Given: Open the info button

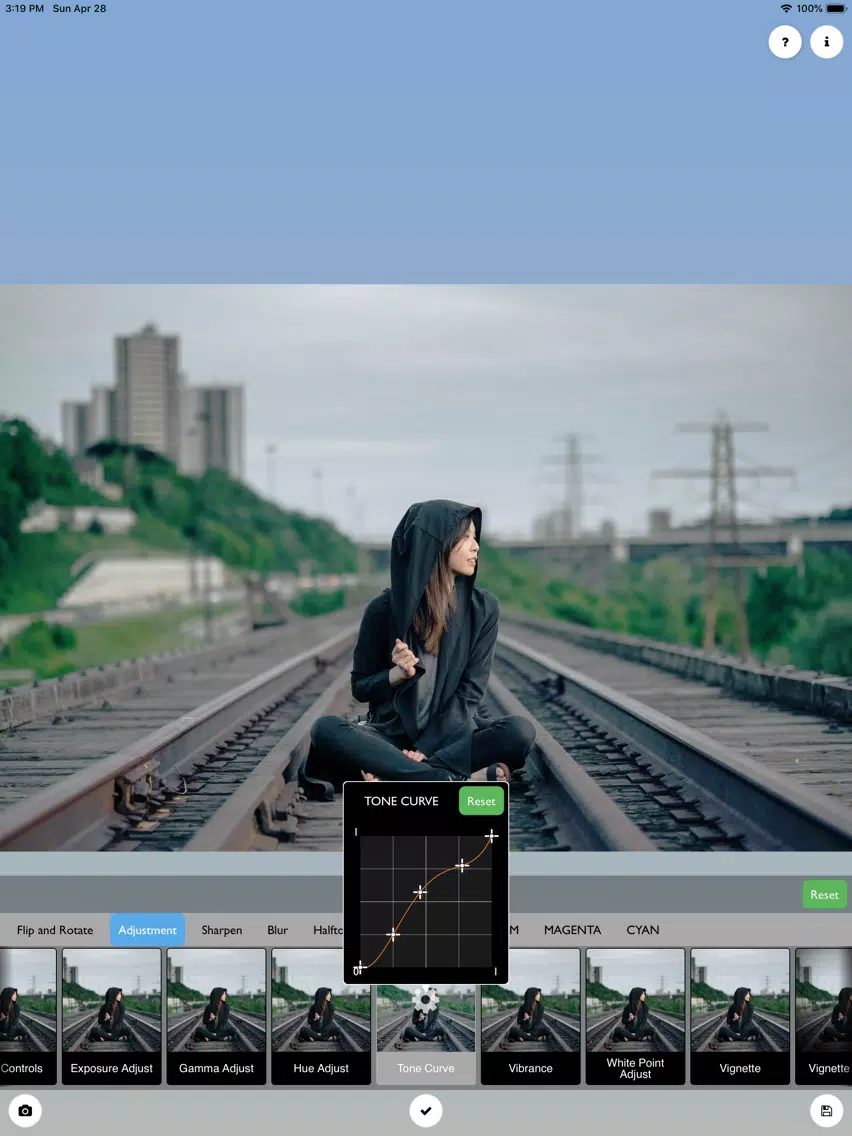Looking at the screenshot, I should [827, 42].
